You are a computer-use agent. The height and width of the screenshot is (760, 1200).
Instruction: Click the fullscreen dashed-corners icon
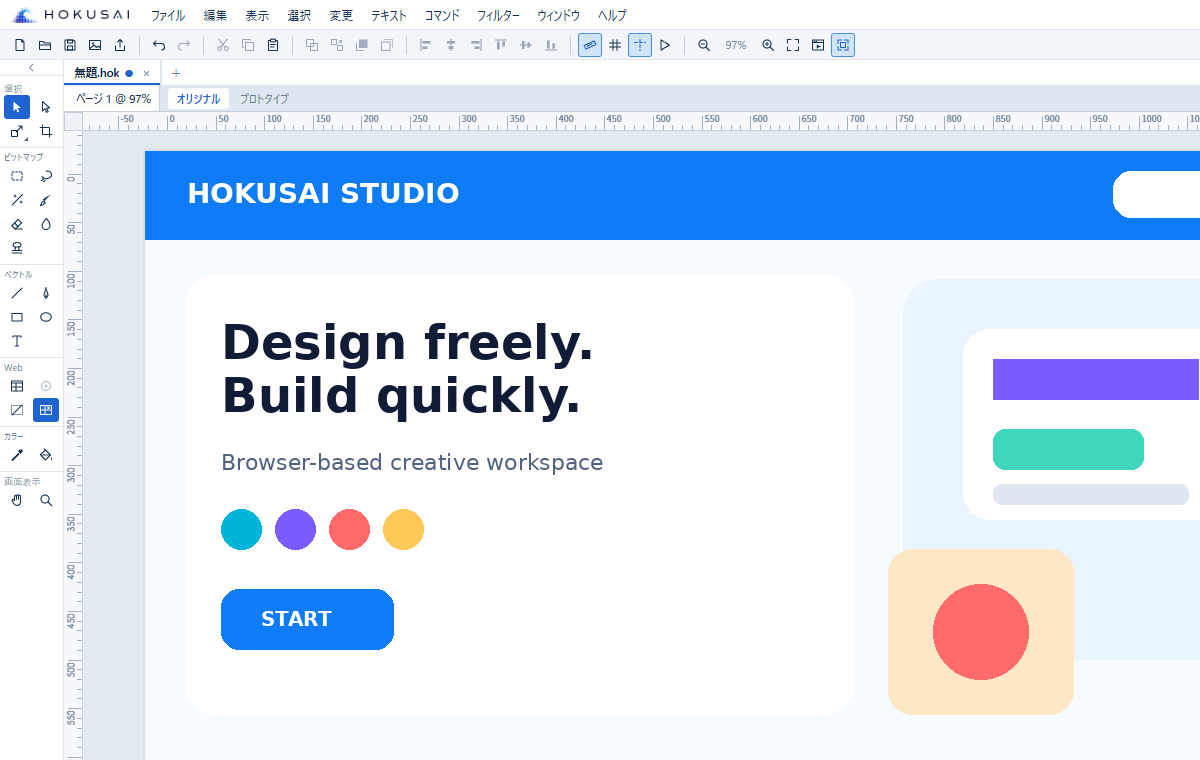click(793, 45)
